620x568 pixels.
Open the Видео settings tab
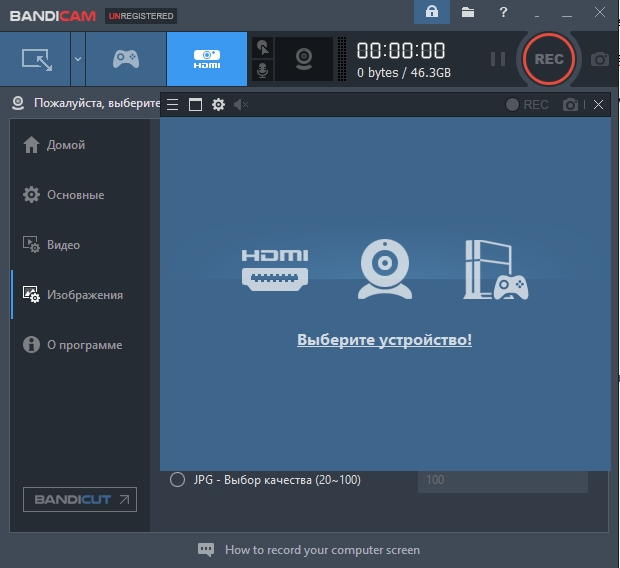pos(51,244)
